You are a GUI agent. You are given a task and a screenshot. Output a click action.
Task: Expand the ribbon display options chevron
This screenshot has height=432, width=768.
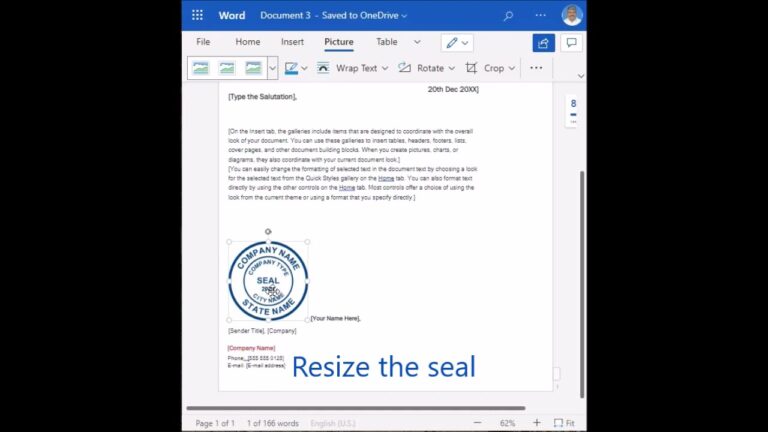pos(581,76)
